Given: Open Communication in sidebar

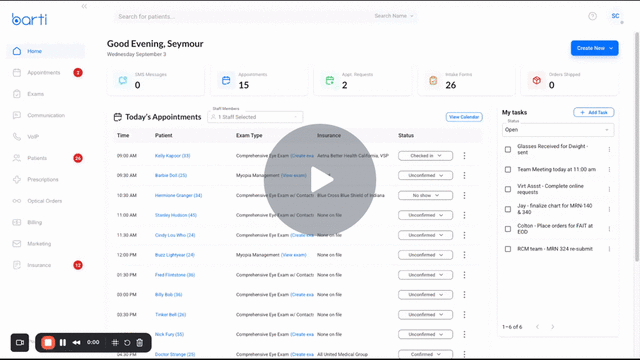Looking at the screenshot, I should (x=45, y=115).
